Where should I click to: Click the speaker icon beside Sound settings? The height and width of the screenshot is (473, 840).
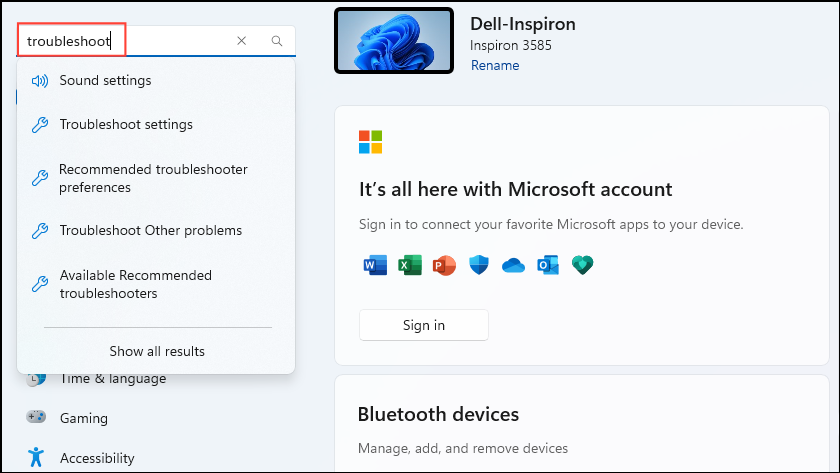[x=40, y=81]
